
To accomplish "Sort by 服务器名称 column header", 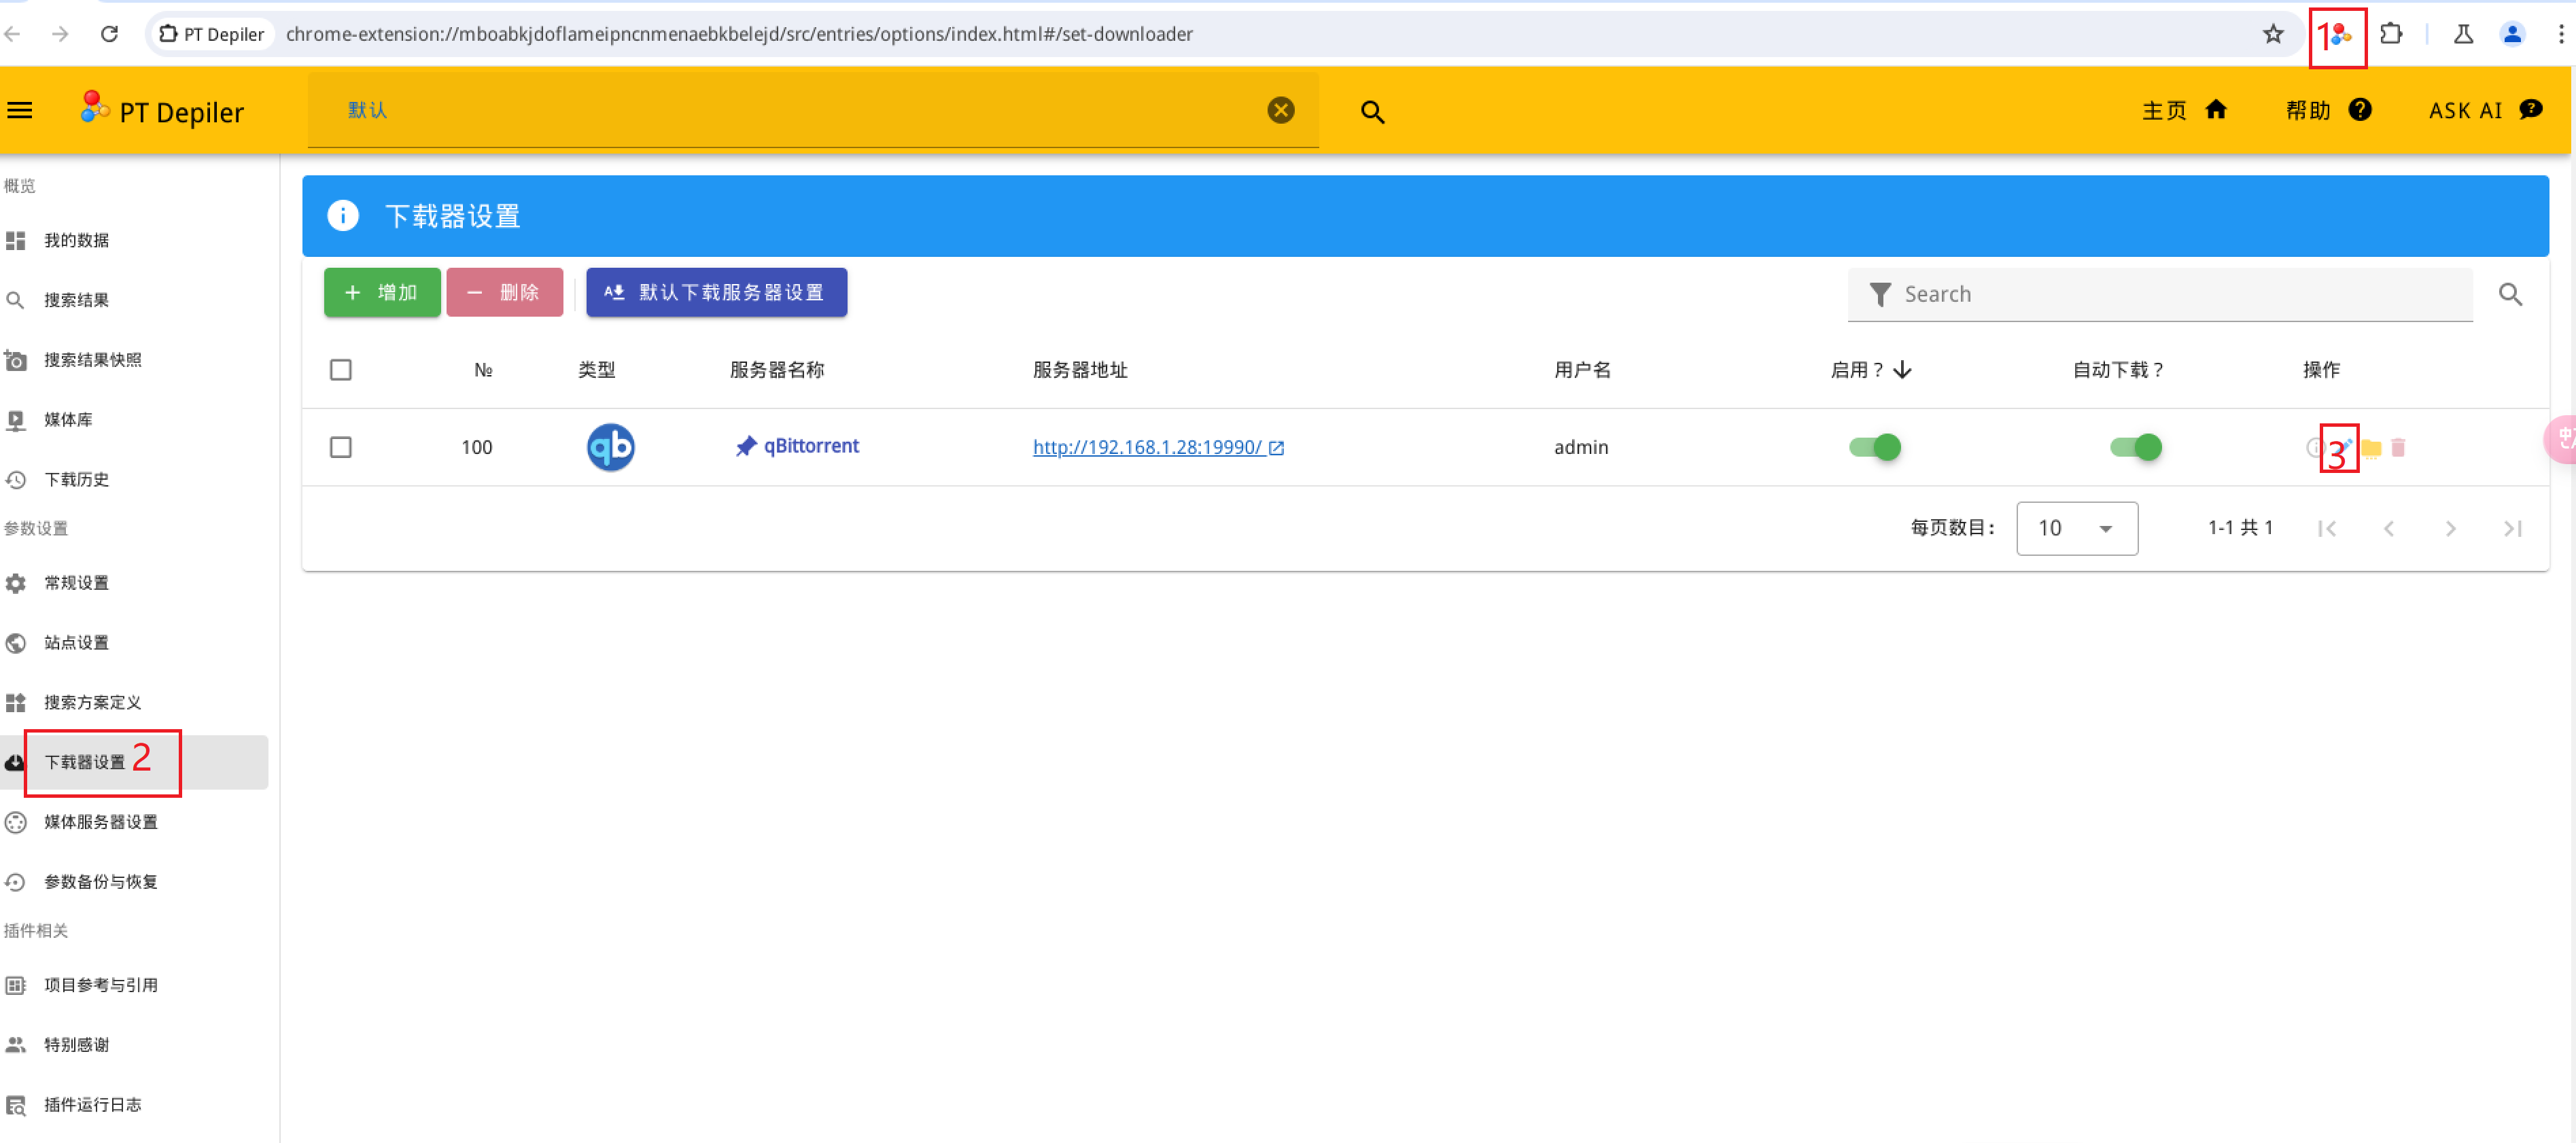I will point(776,370).
